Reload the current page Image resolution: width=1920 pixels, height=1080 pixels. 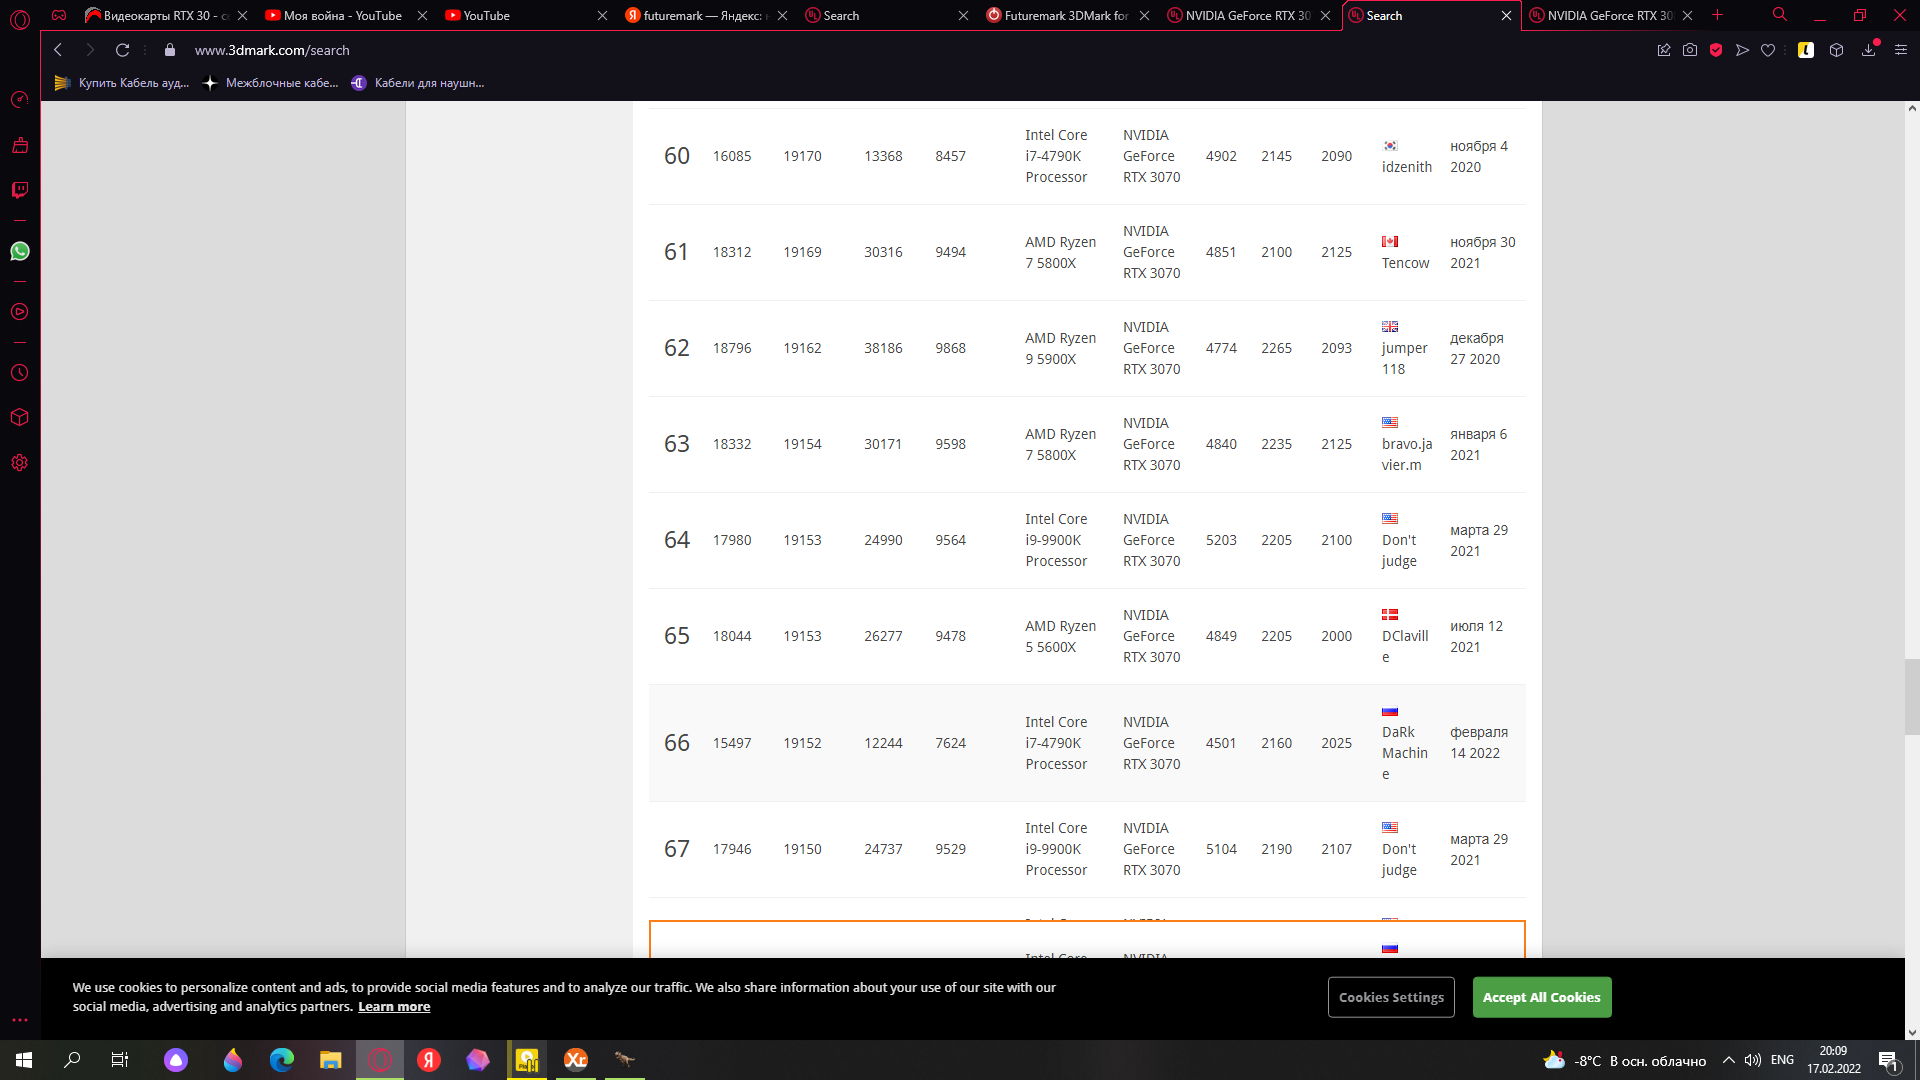point(122,50)
